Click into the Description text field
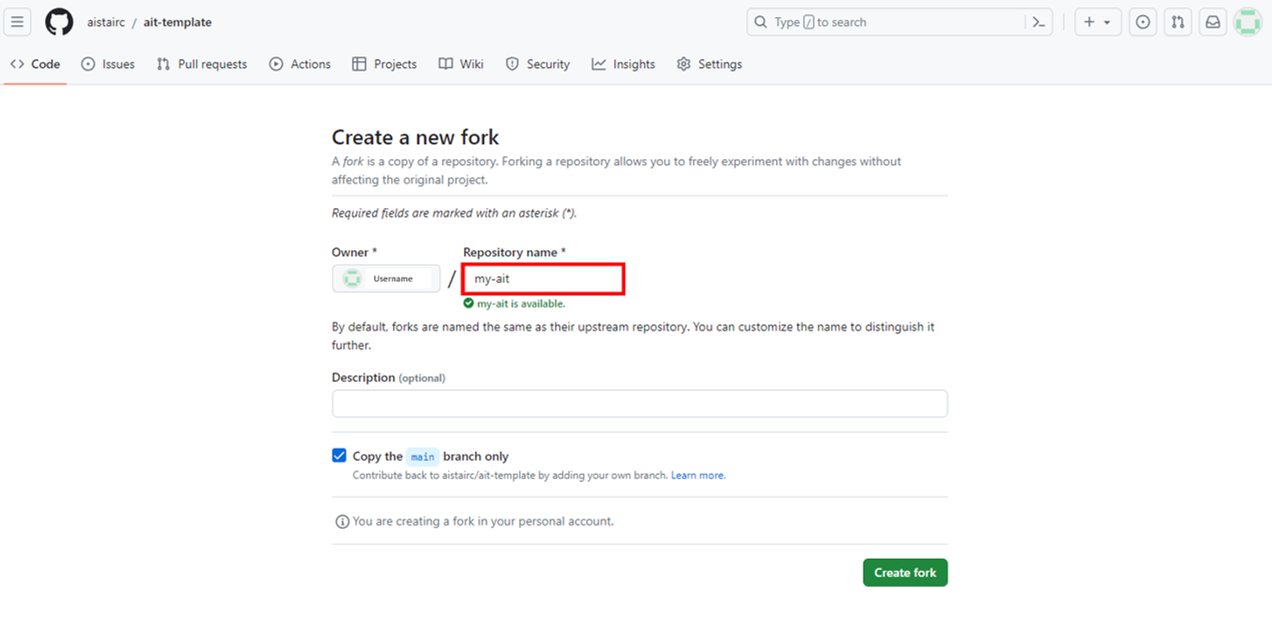The width and height of the screenshot is (1272, 630). pos(639,404)
